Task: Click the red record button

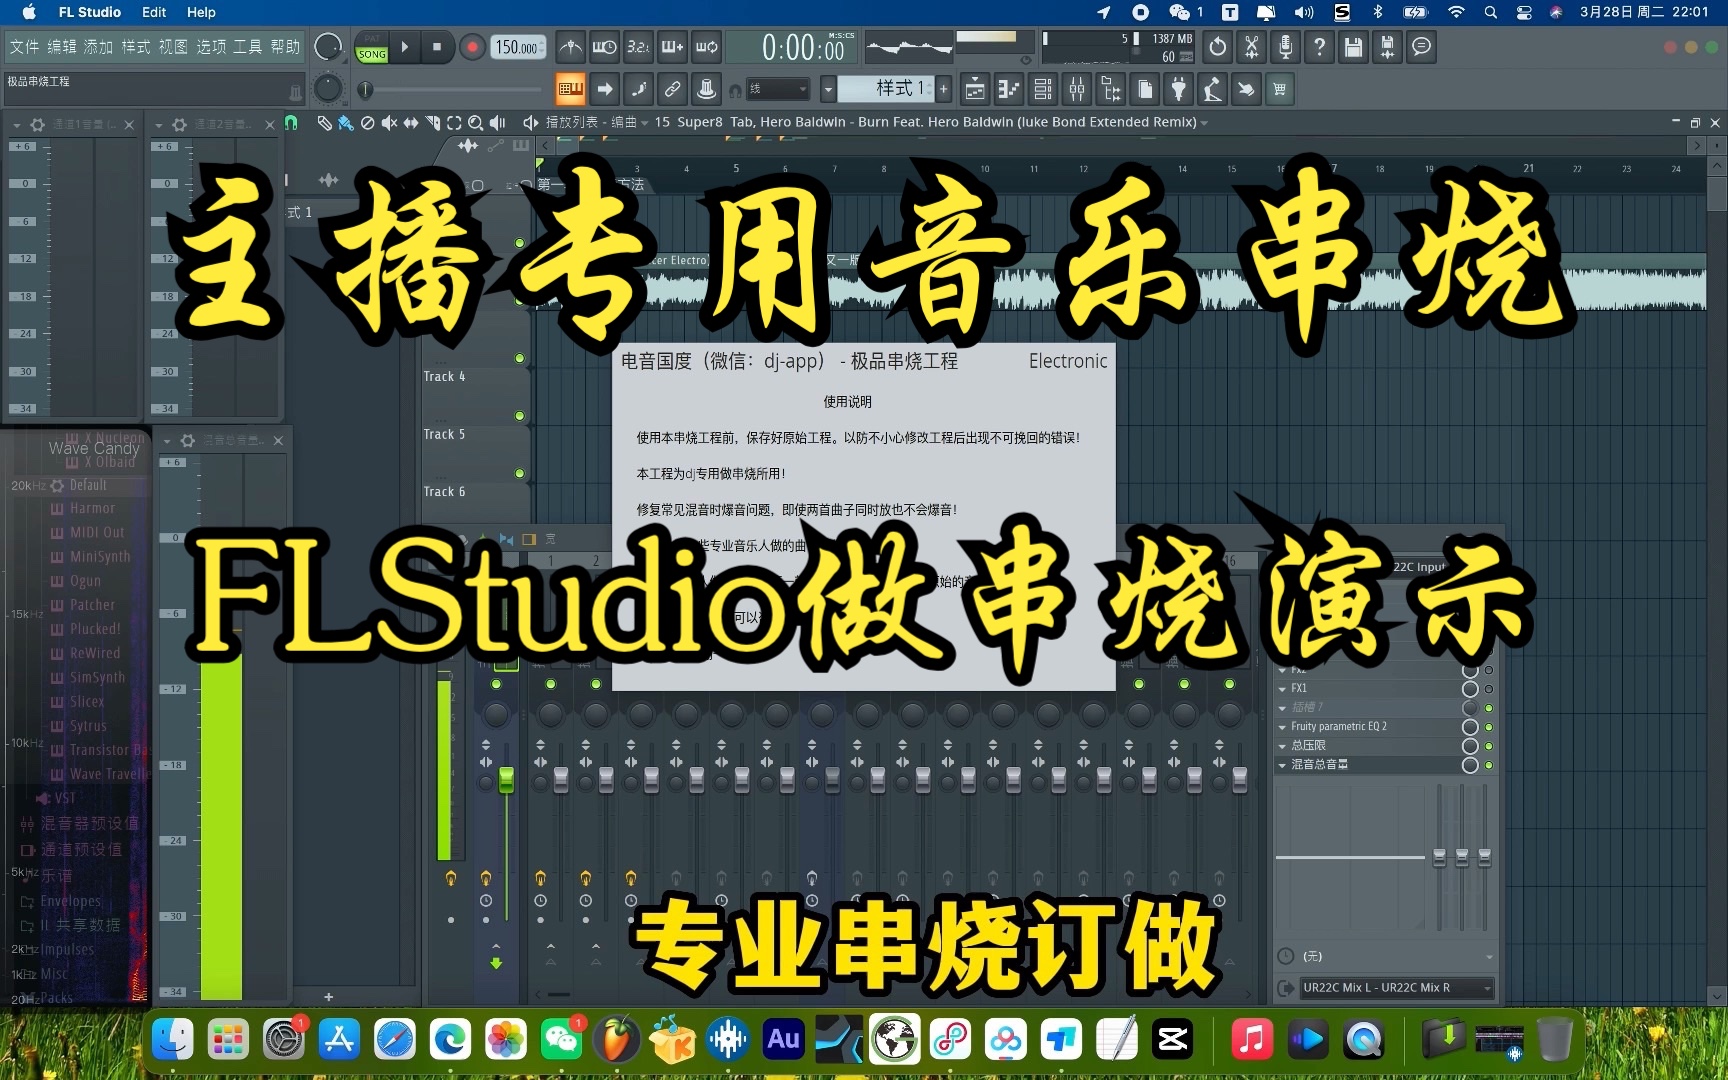Action: click(472, 47)
